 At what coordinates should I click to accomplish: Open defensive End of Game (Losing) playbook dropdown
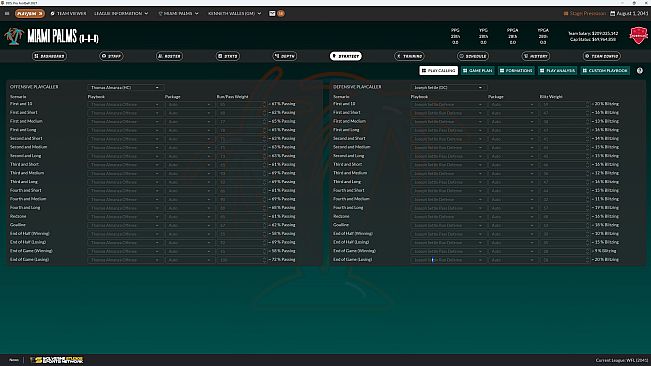(448, 260)
